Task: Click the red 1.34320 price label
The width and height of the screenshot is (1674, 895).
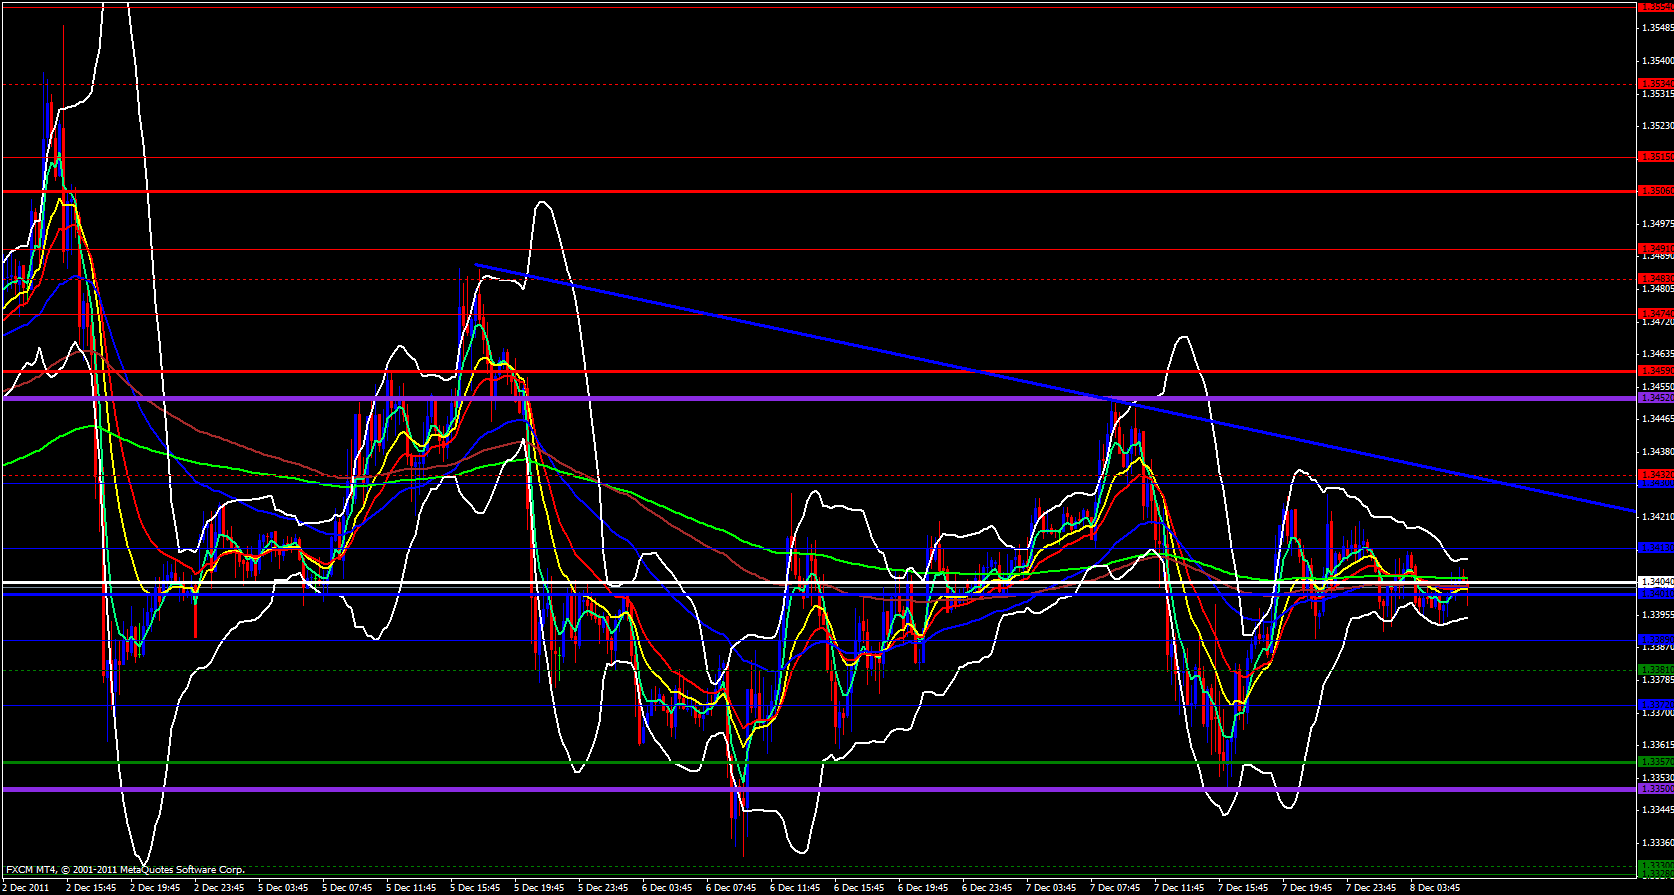Action: (x=1655, y=474)
